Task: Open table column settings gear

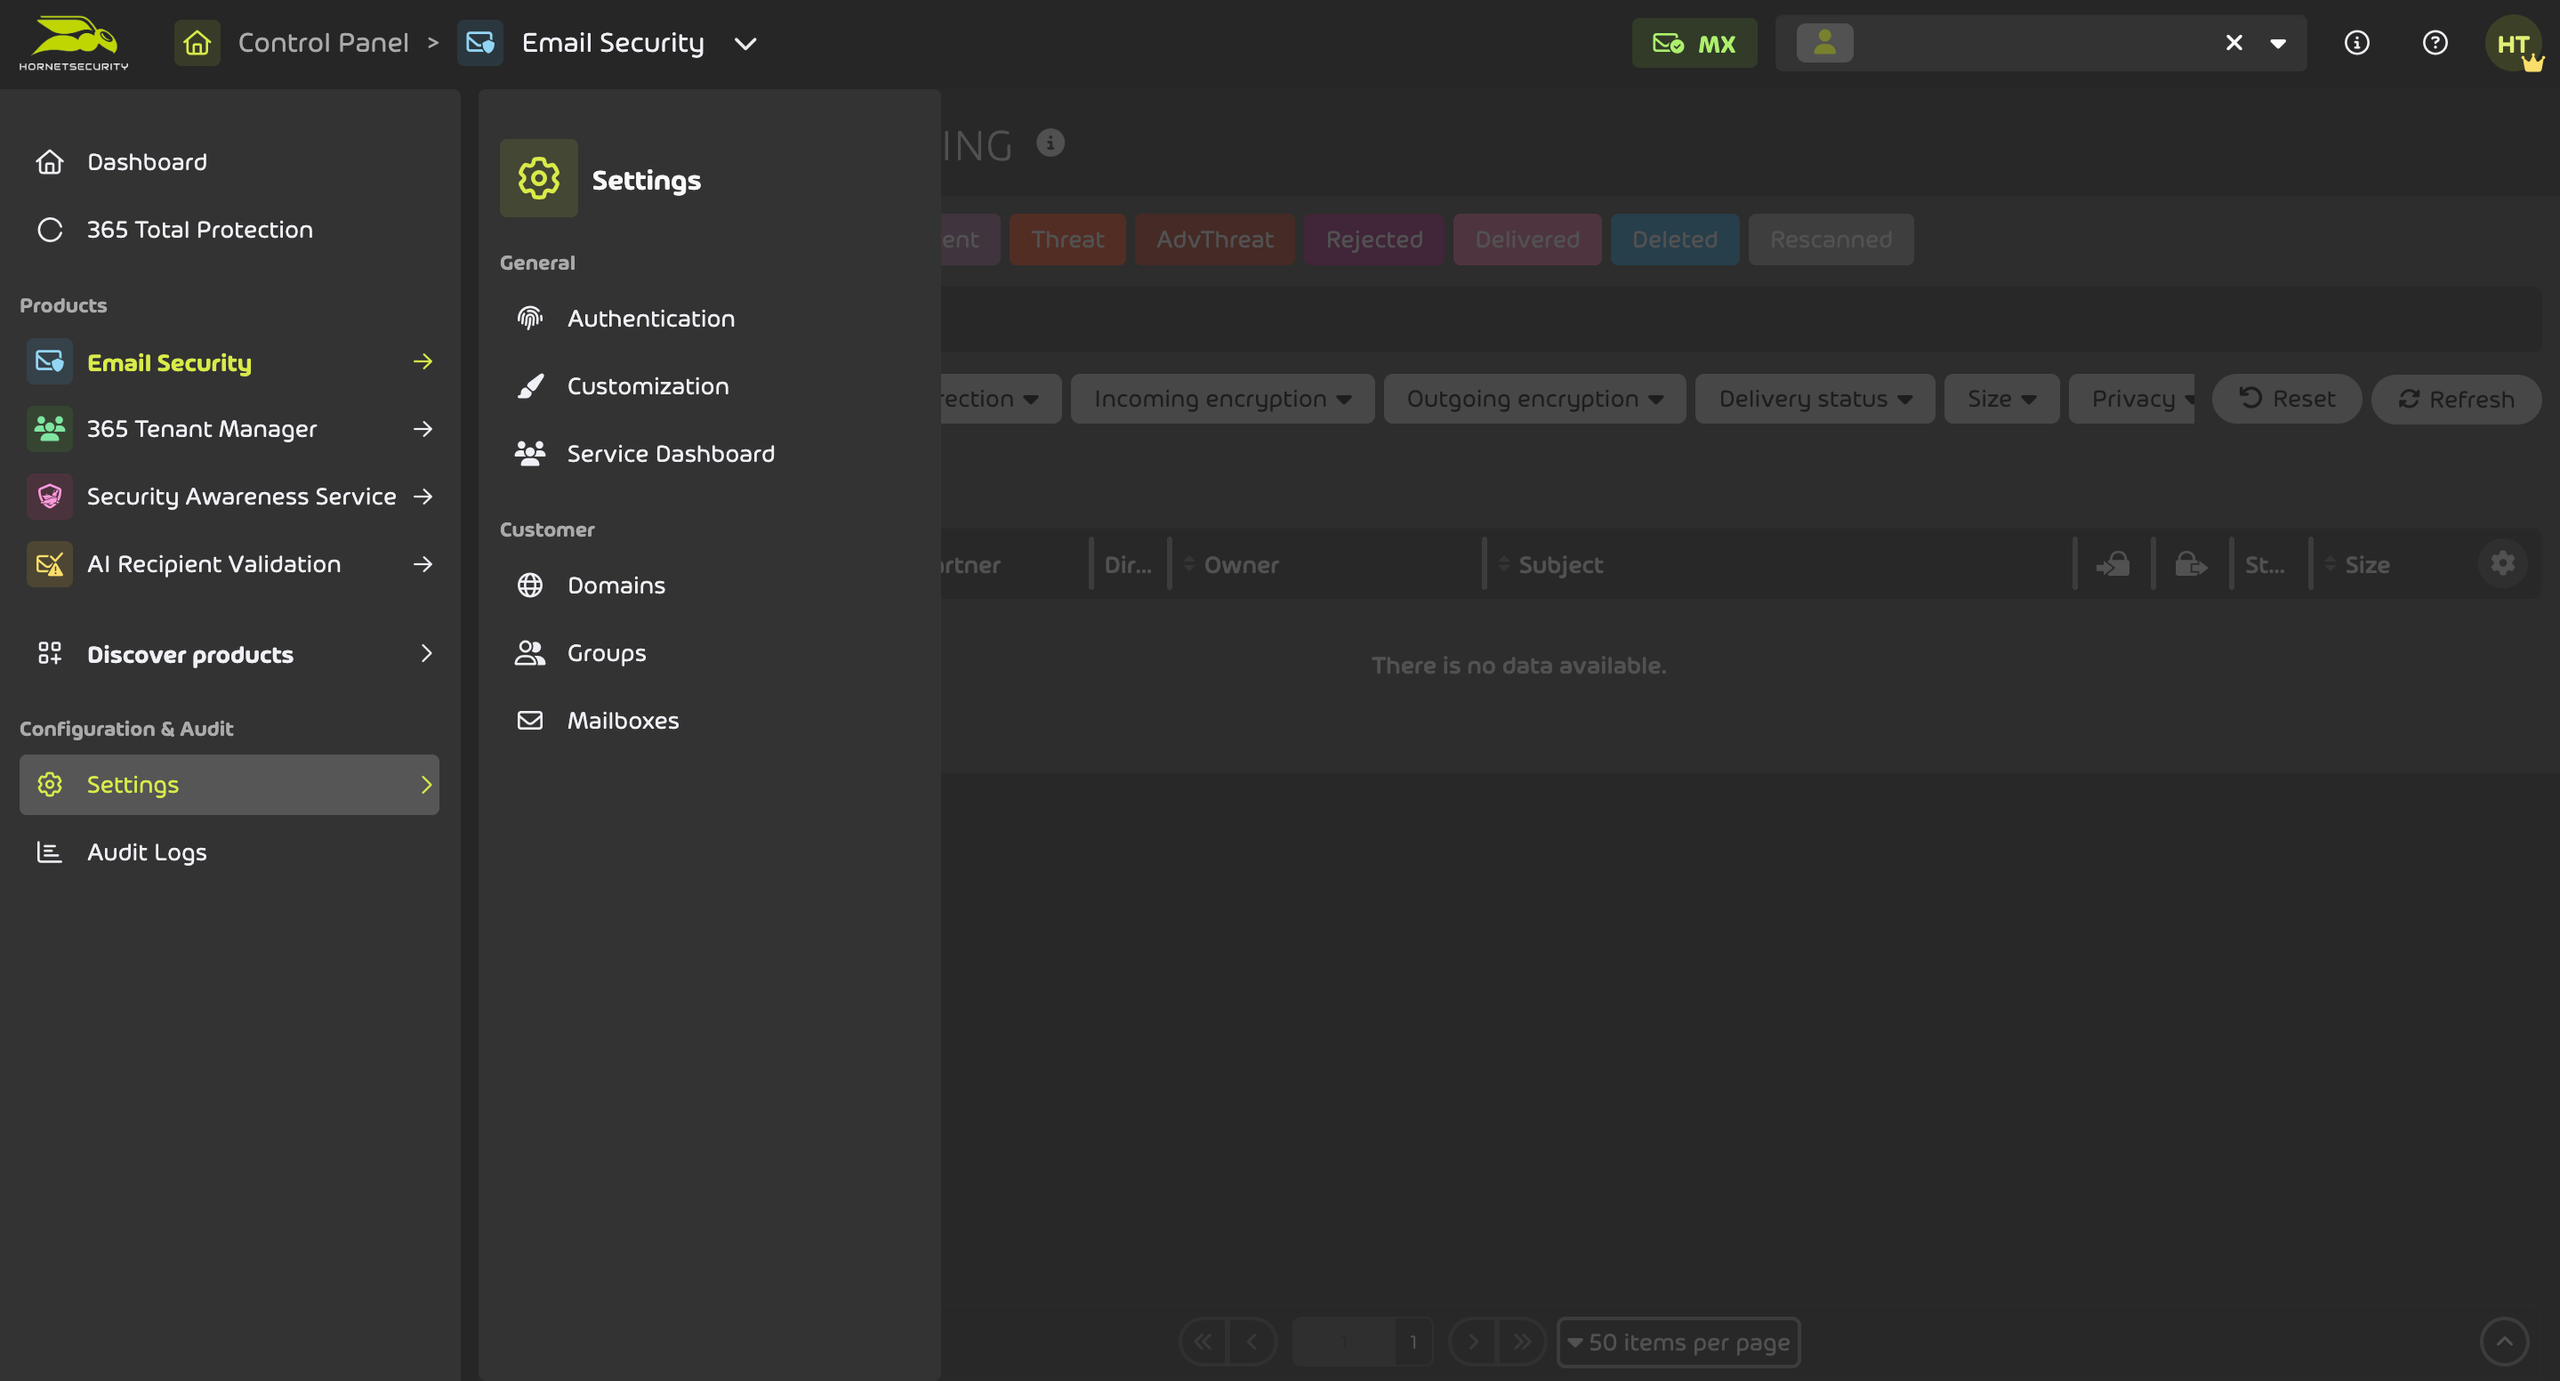Action: (2502, 563)
